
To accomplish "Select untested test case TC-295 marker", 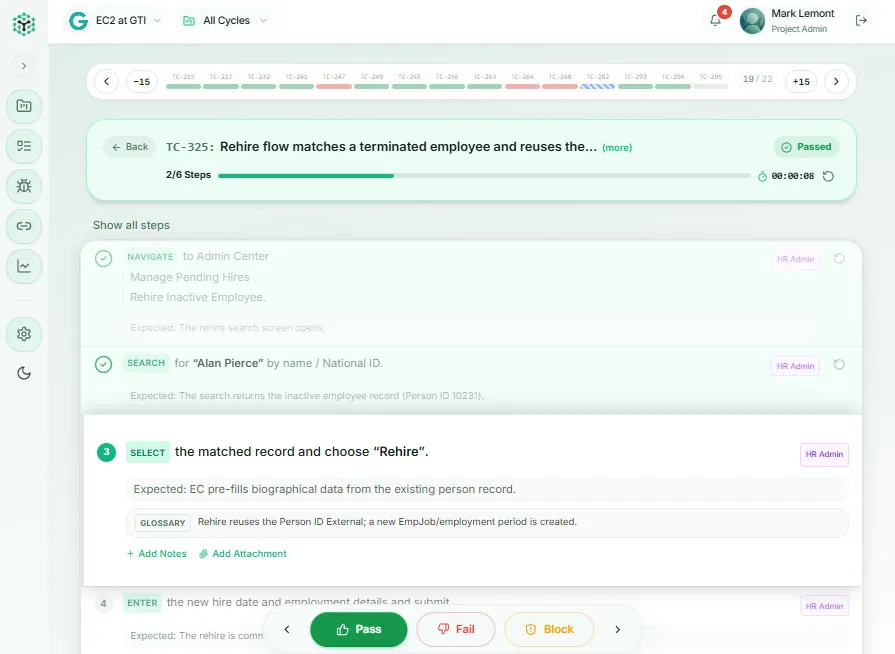I will 711,82.
